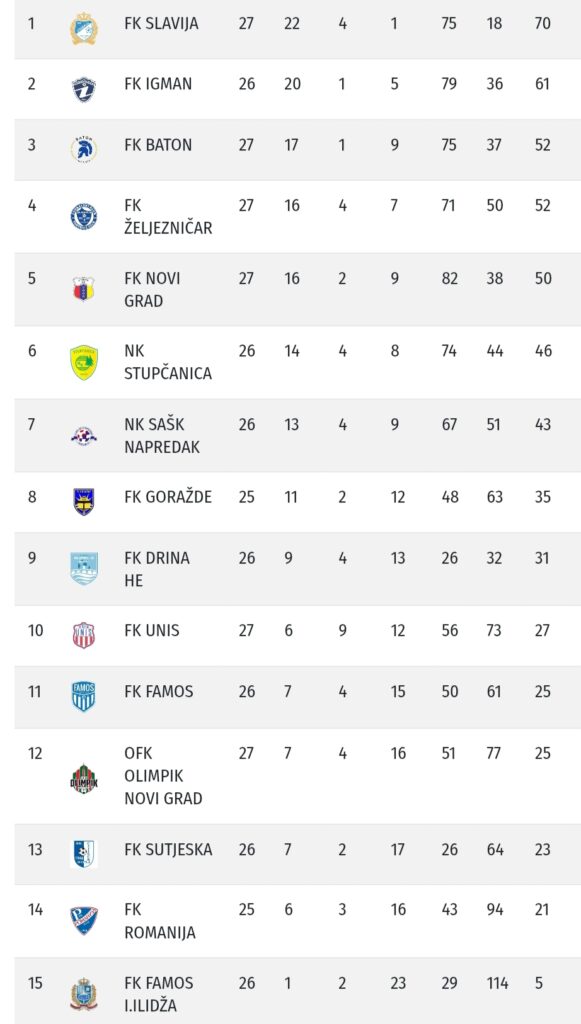Click the FK Baton helmet logo
This screenshot has height=1024, width=581.
(x=84, y=150)
